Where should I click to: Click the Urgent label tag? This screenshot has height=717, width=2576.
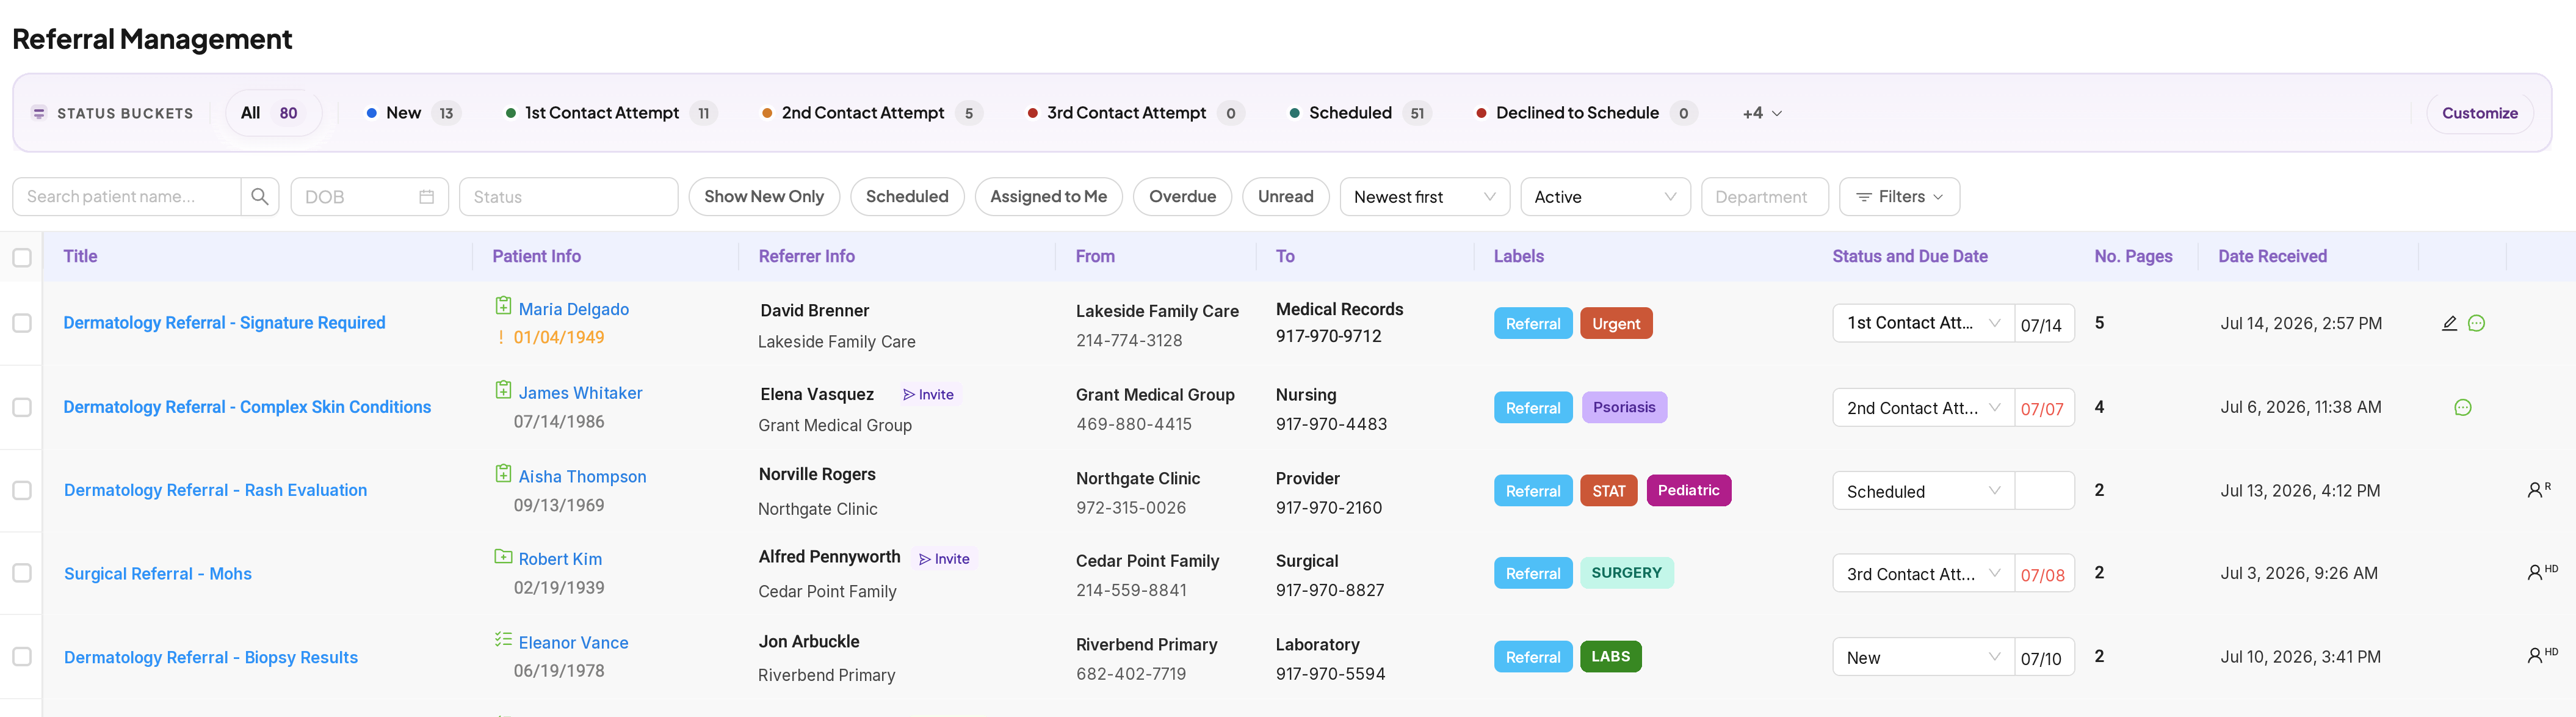coord(1616,323)
